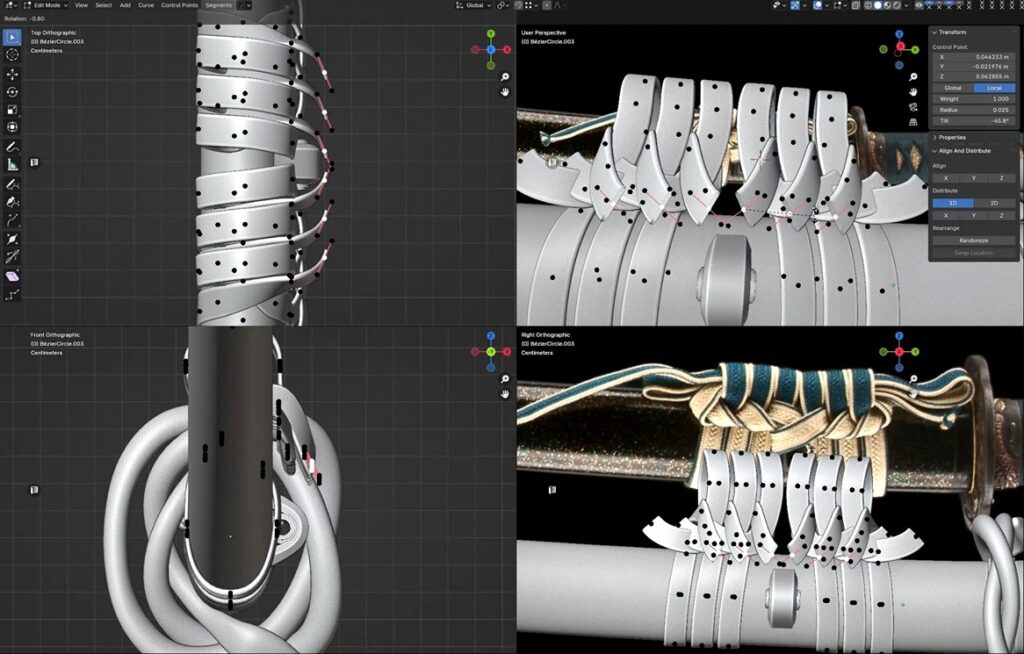Open pivot point dropdown
1024x654 pixels.
coord(503,5)
